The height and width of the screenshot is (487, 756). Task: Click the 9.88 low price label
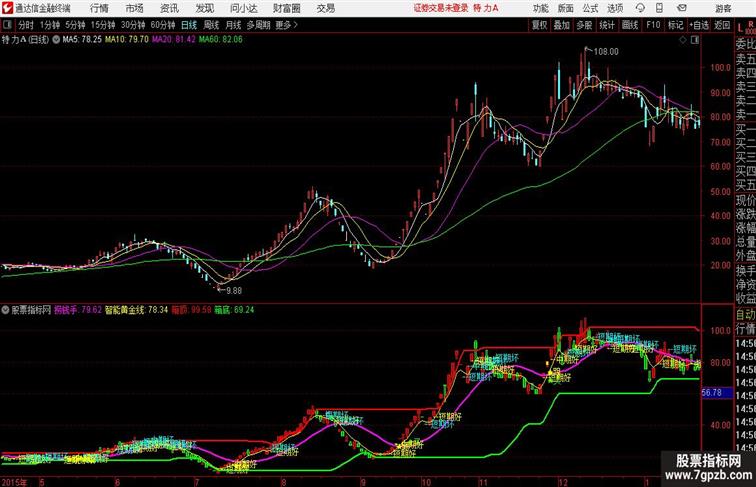(234, 291)
